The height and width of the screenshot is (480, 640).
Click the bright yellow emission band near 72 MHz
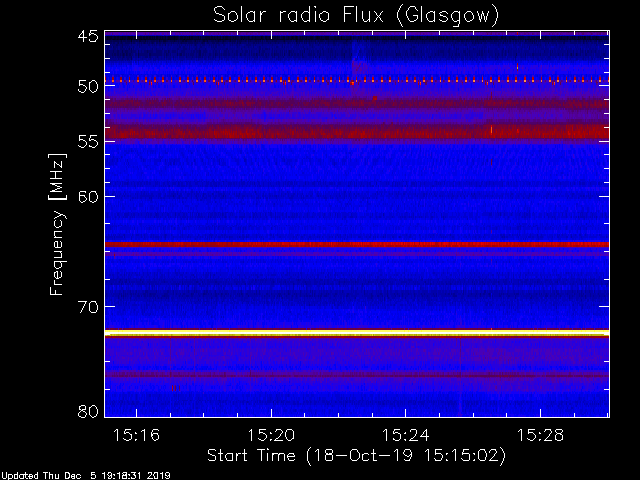pyautogui.click(x=357, y=333)
